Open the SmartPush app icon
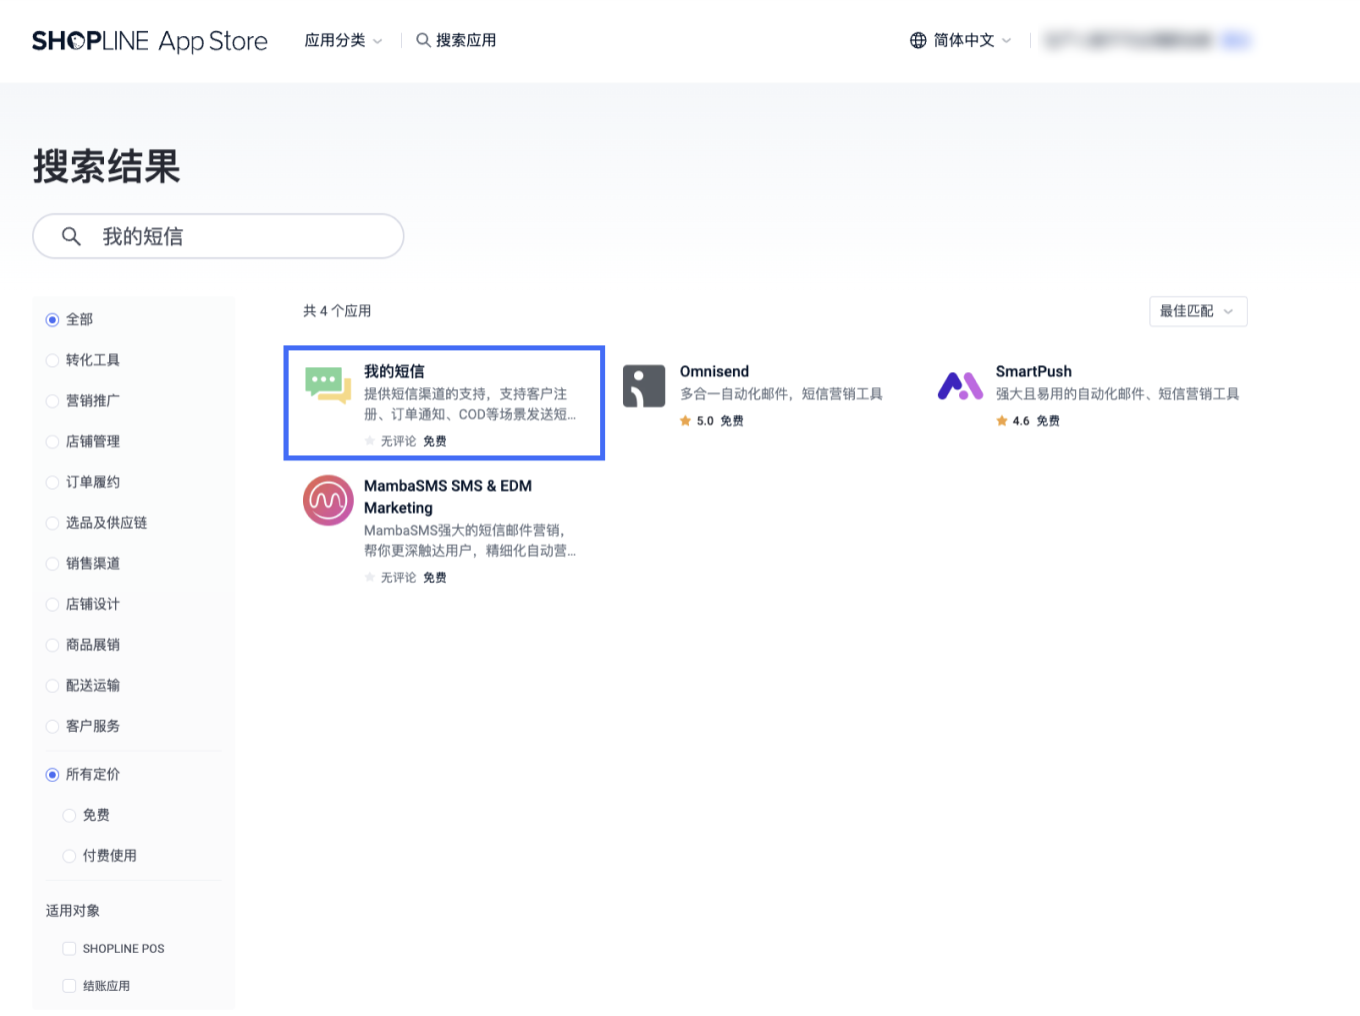This screenshot has height=1016, width=1360. point(960,386)
